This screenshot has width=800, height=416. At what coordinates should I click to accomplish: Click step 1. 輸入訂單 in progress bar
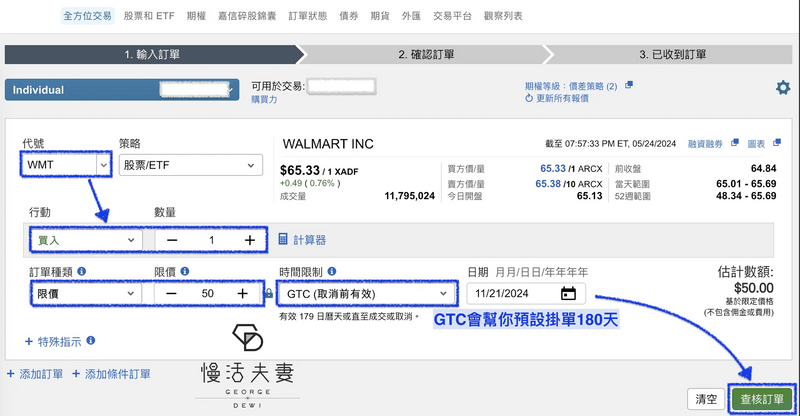152,55
